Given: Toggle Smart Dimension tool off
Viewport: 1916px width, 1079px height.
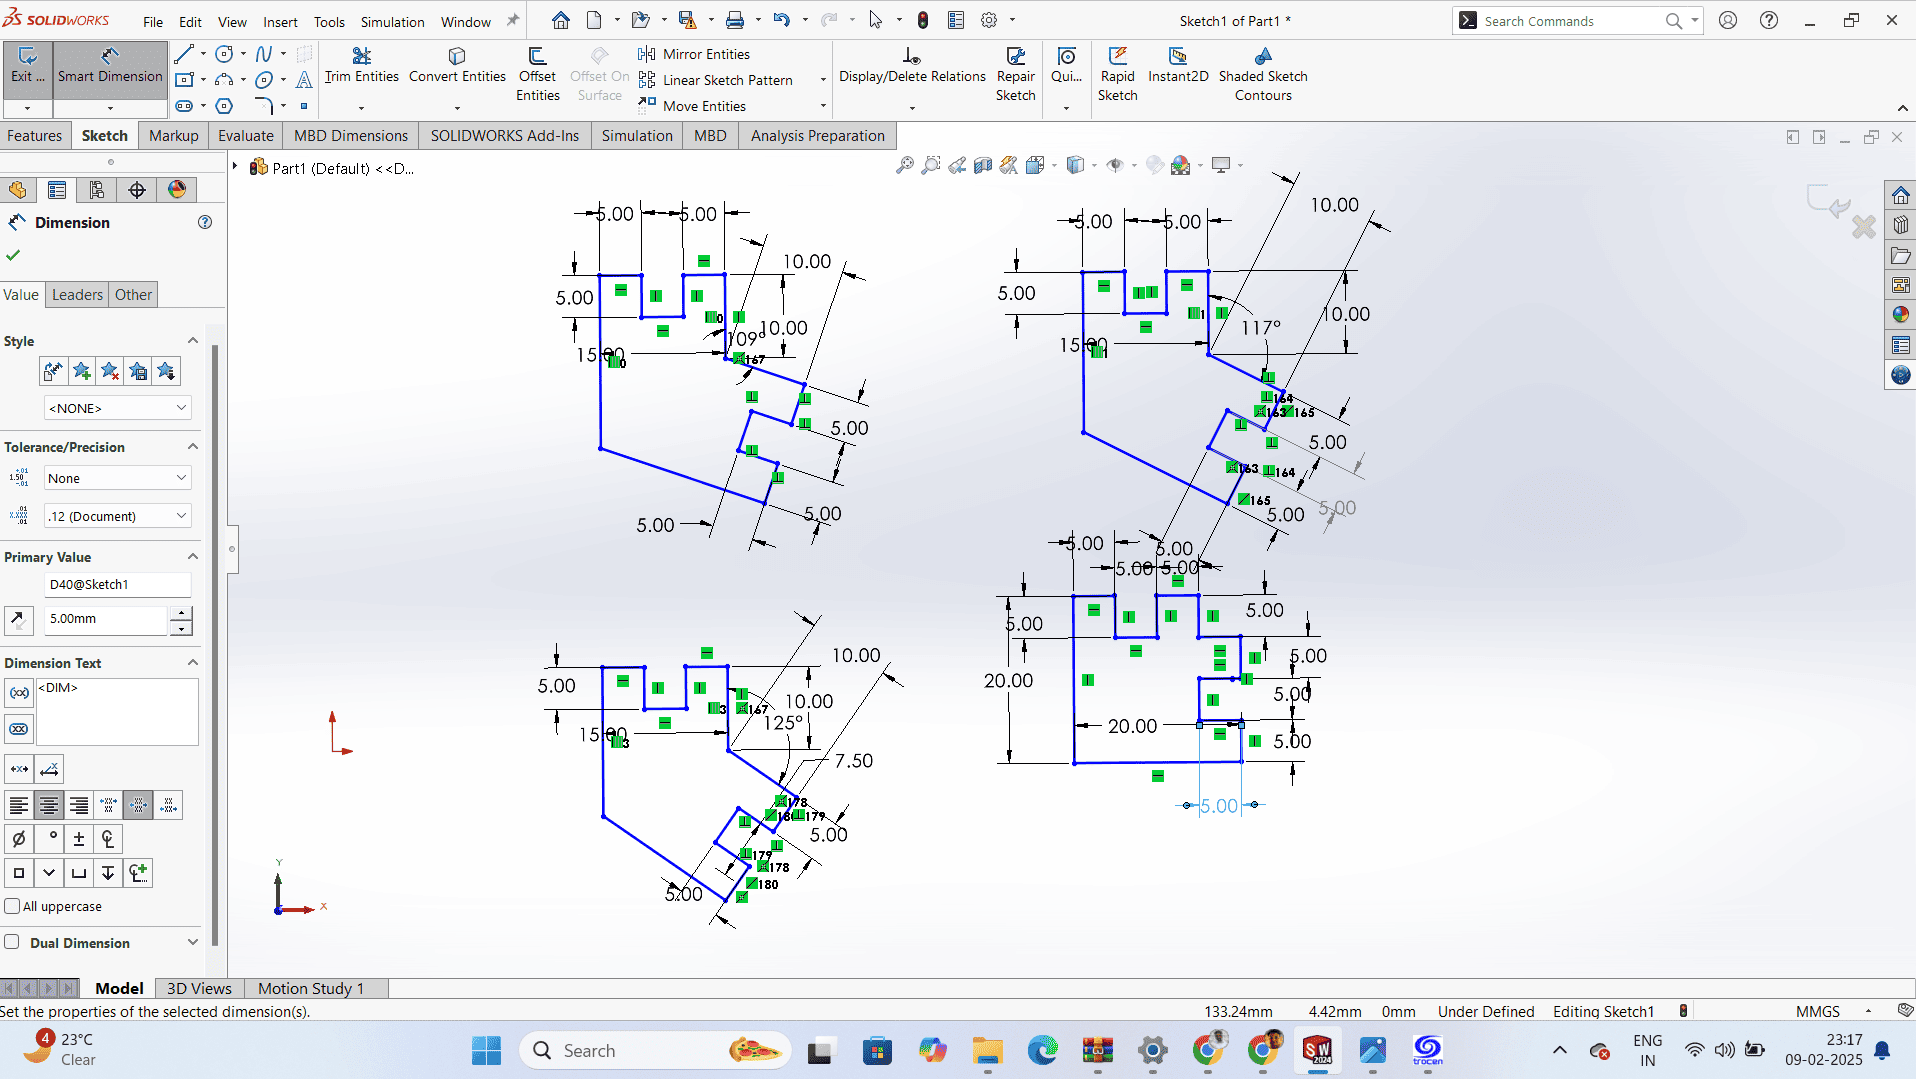Looking at the screenshot, I should 110,68.
